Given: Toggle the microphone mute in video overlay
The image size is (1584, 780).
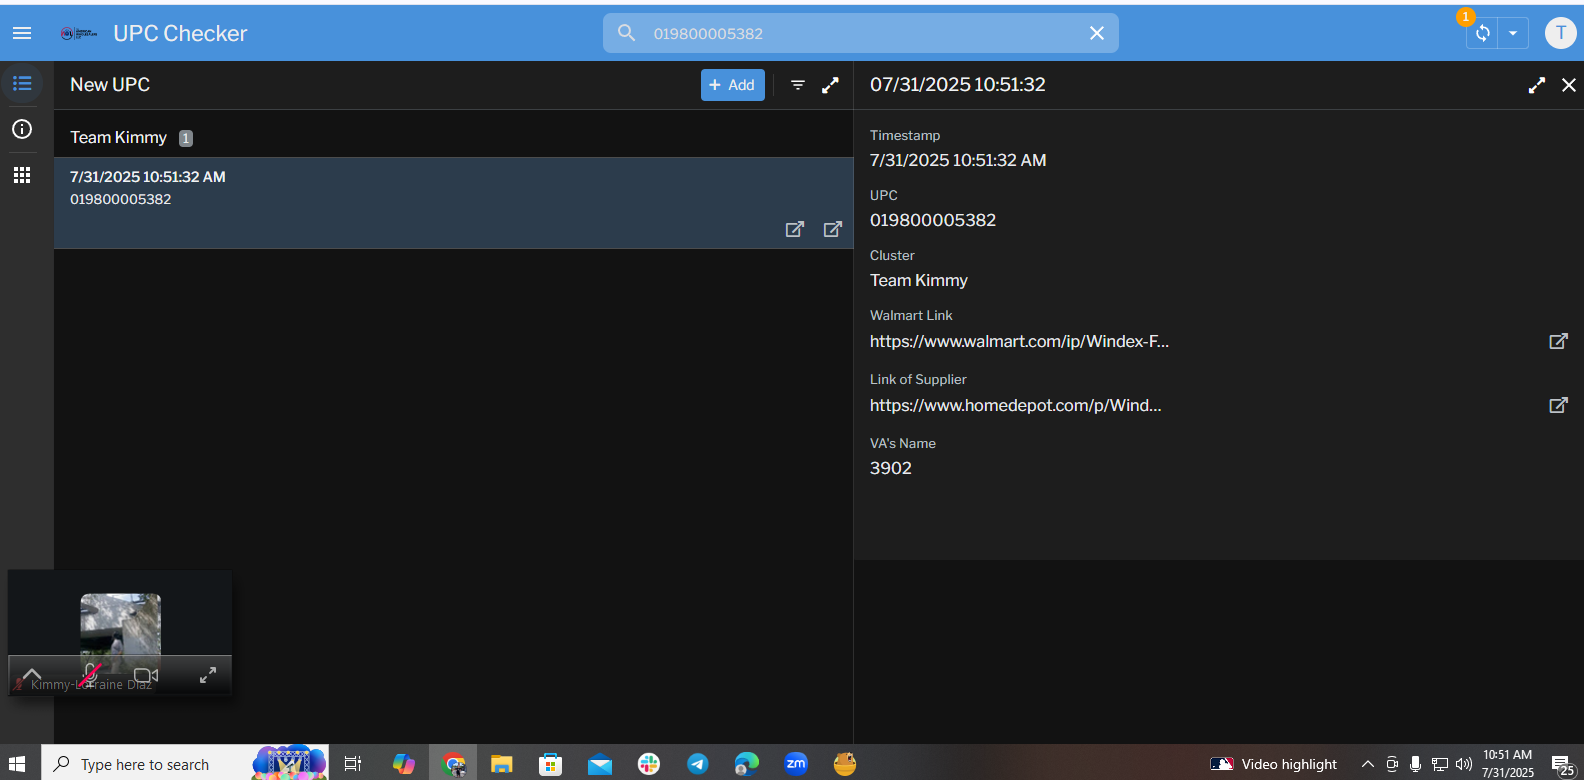Looking at the screenshot, I should click(90, 675).
